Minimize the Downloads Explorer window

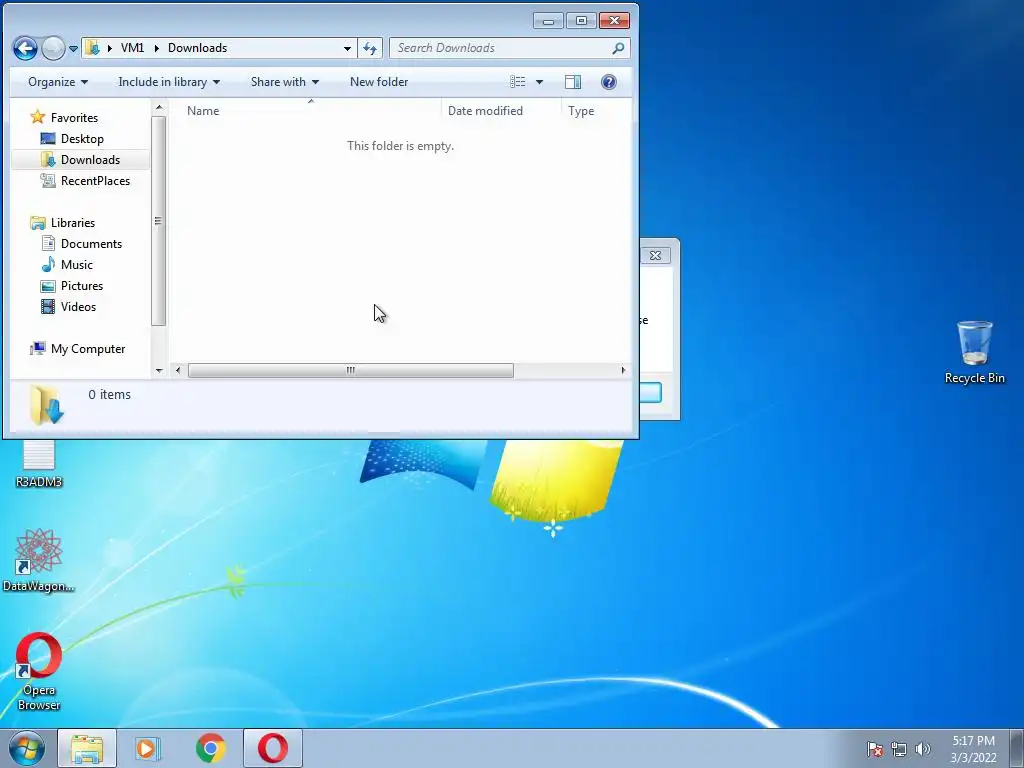coord(548,21)
